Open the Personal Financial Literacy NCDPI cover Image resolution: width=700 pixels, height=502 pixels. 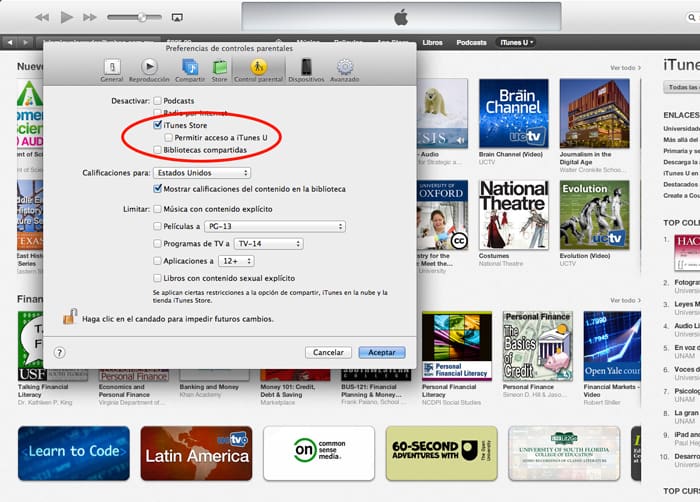[457, 346]
